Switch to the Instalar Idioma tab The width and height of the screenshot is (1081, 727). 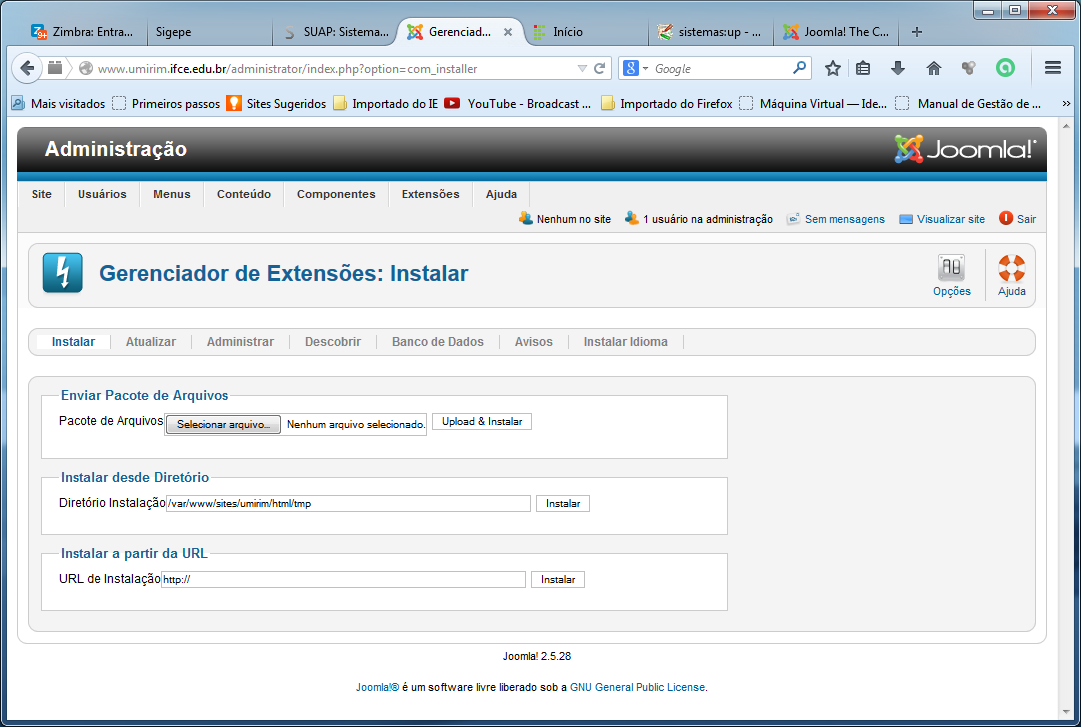tap(625, 342)
